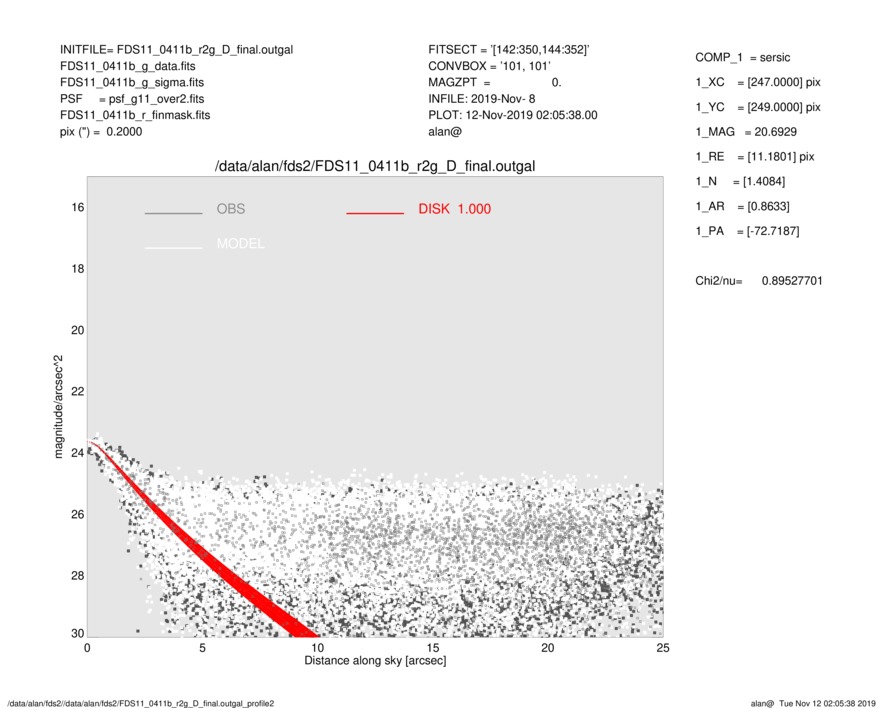
Task: Click the white MODEL legend label
Action: (240, 244)
